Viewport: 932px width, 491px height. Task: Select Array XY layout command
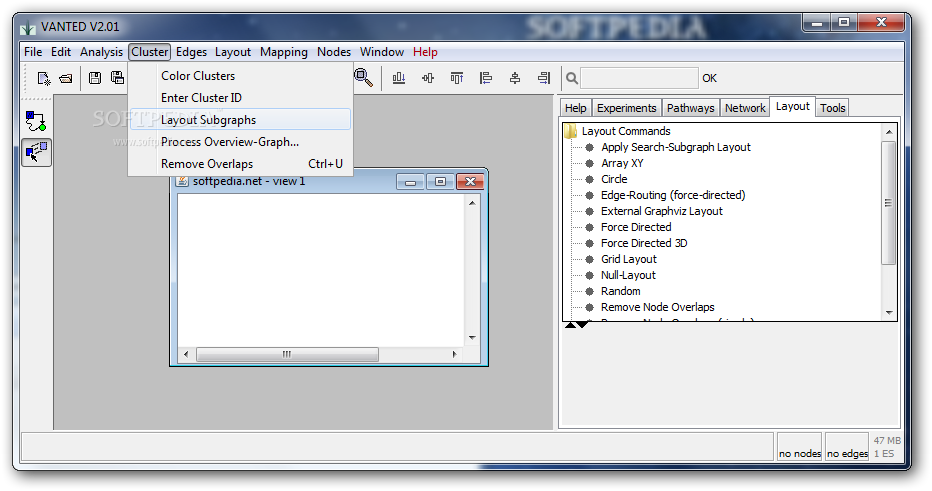click(x=622, y=163)
